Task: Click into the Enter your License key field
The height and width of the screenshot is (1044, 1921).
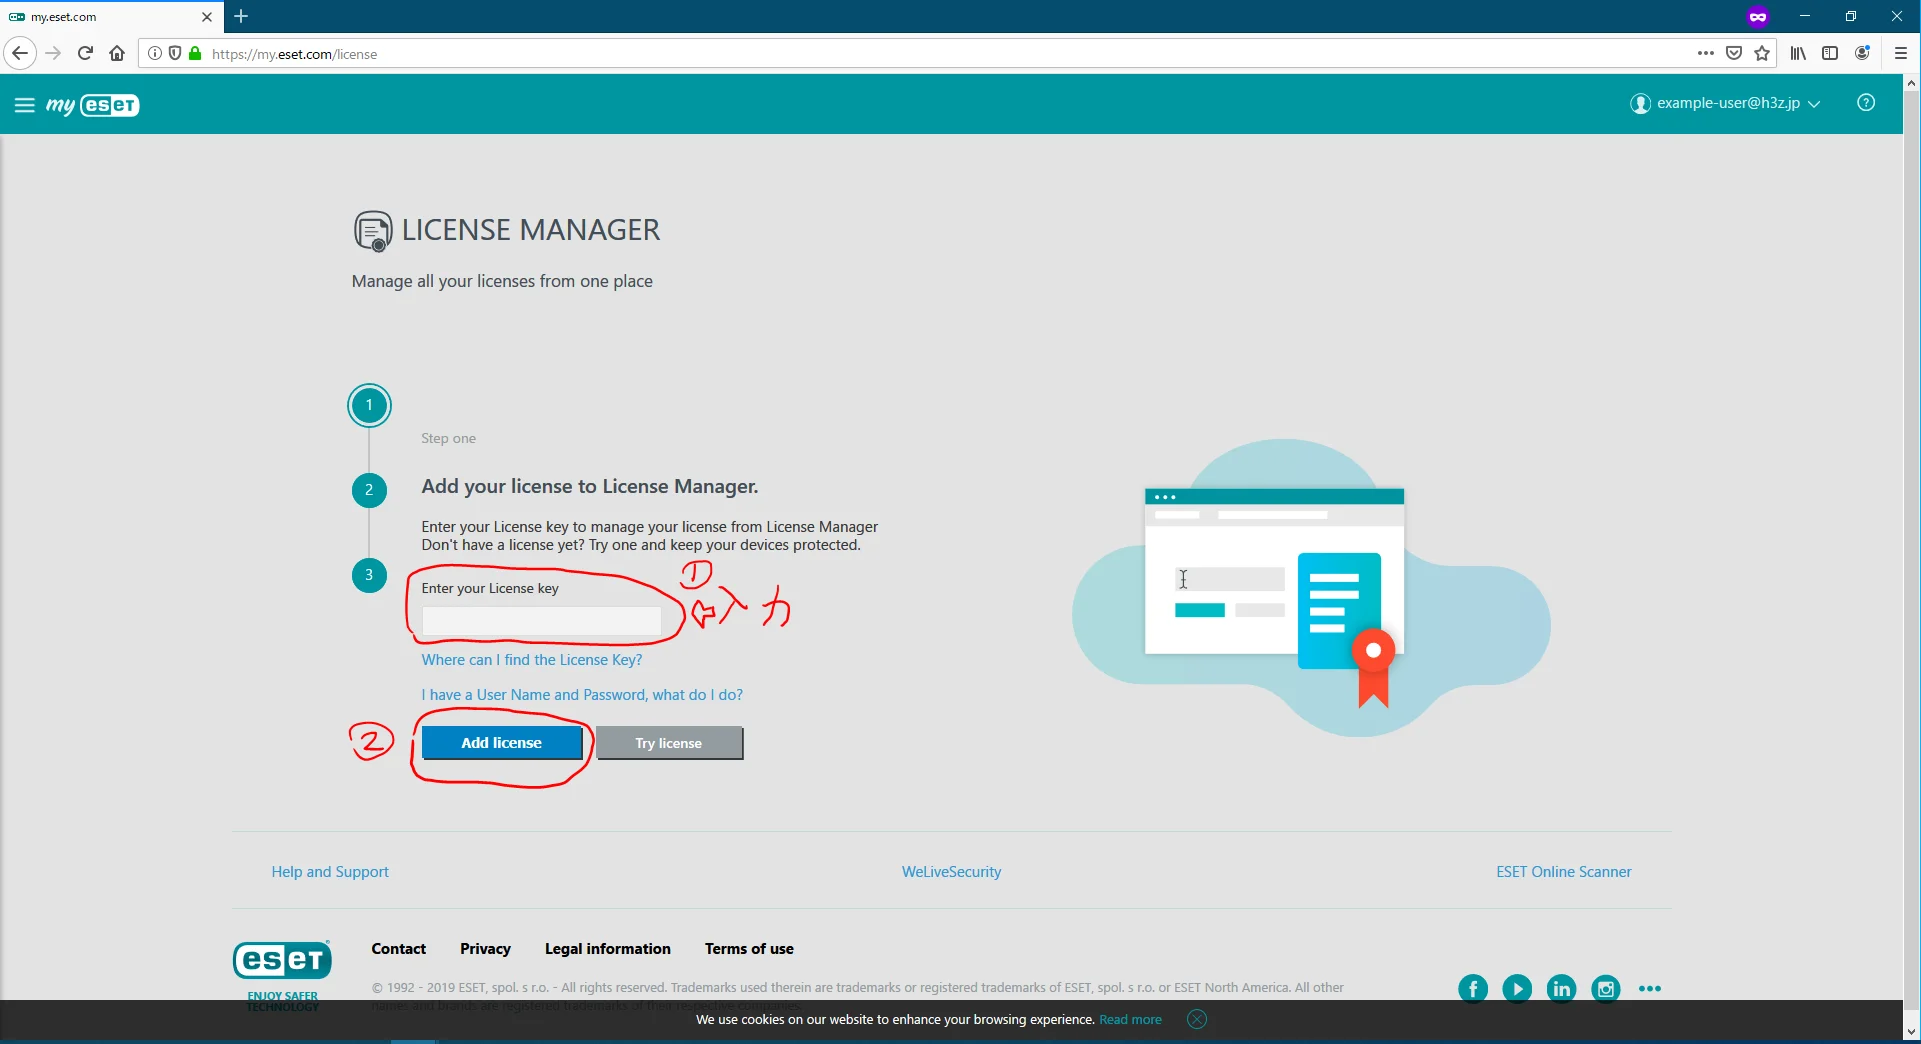Action: [541, 621]
